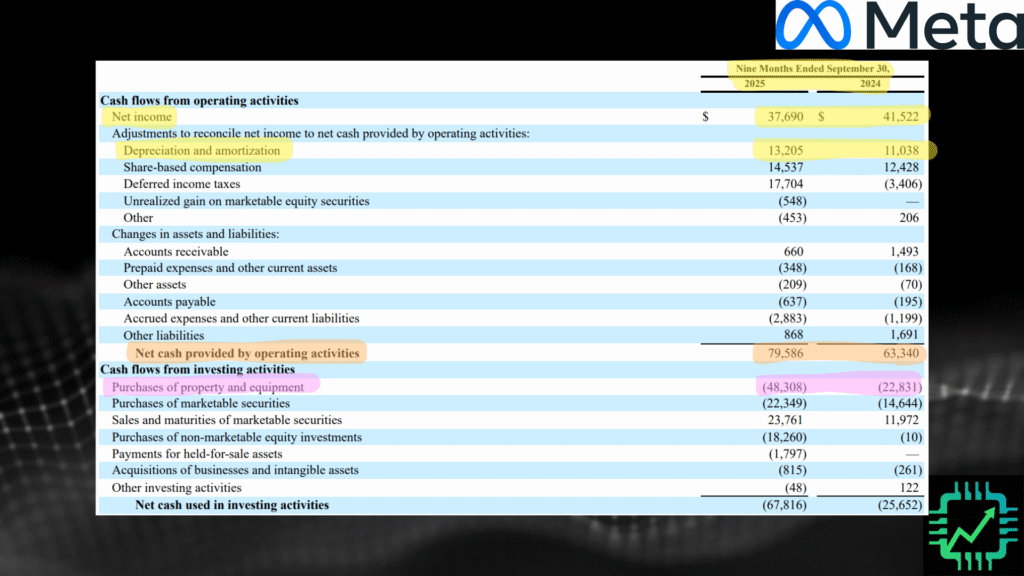
Task: Click 'Cash flows from operating activities' heading
Action: pyautogui.click(x=199, y=101)
